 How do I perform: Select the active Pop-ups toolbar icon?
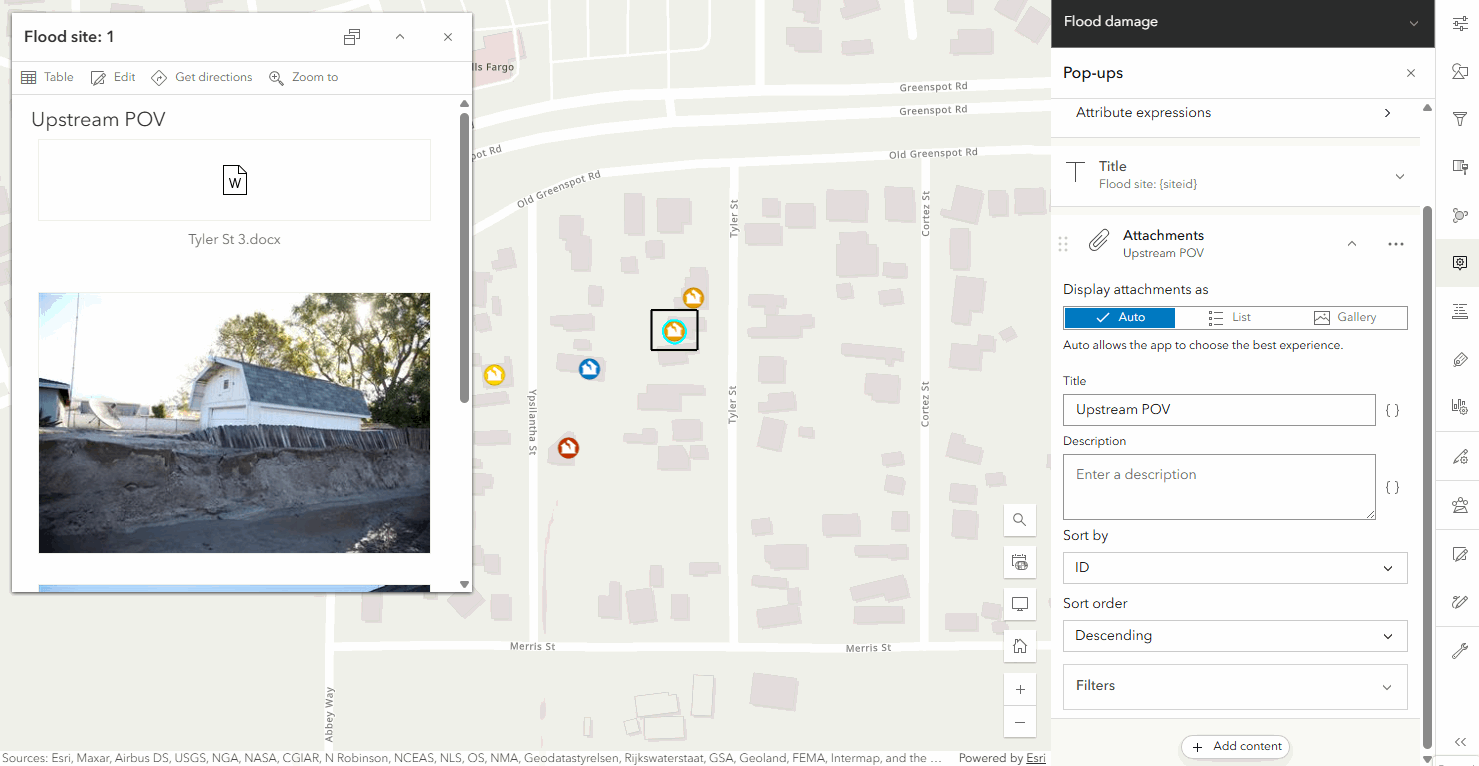(1459, 262)
